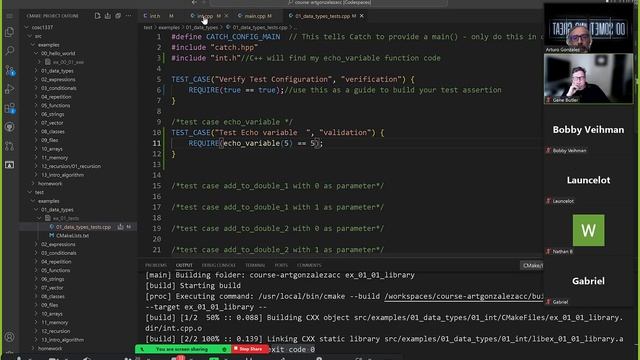Select the 13_intro_algorithm folder under src
The width and height of the screenshot is (640, 360).
pyautogui.click(x=62, y=175)
